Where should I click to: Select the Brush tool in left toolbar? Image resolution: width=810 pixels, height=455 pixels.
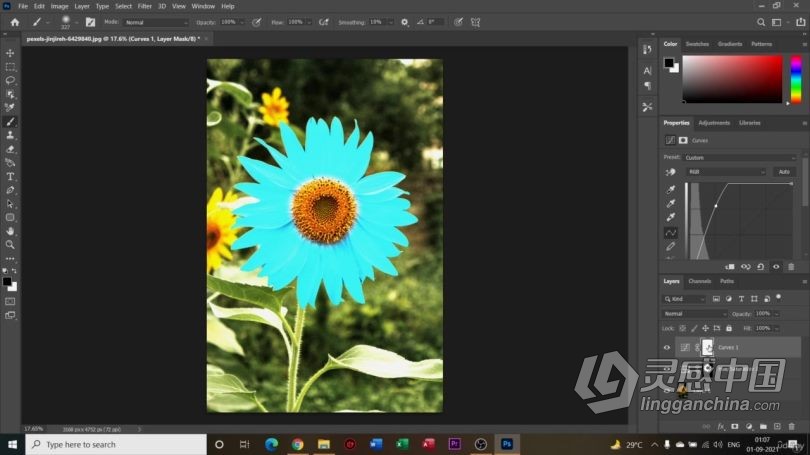[10, 121]
